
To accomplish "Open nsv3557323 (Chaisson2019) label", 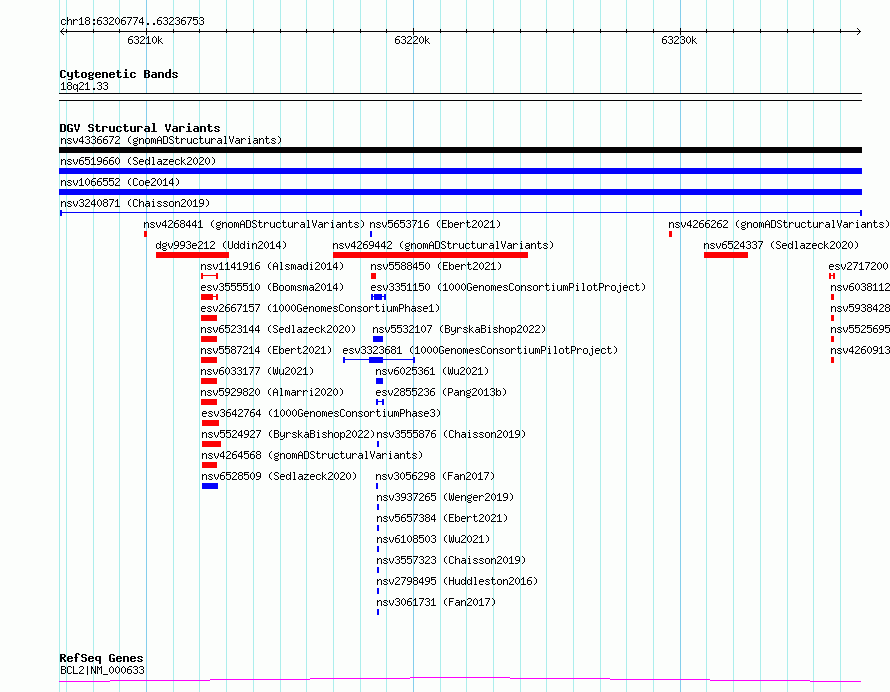I will pyautogui.click(x=451, y=560).
